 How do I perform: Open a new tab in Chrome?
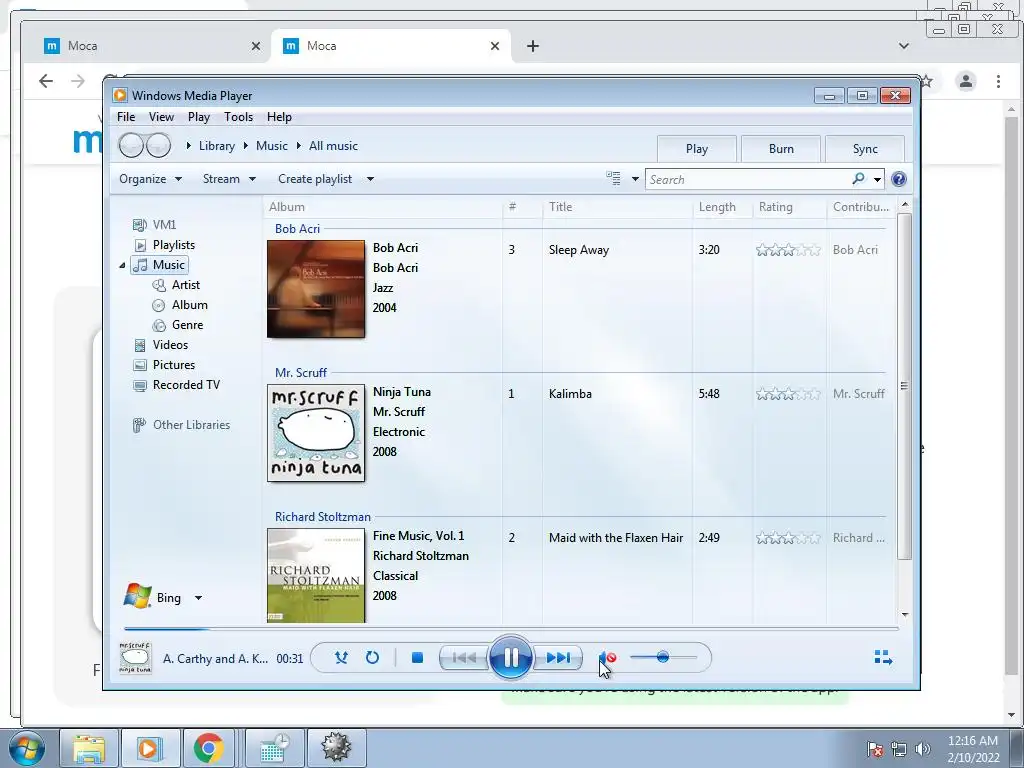tap(533, 46)
